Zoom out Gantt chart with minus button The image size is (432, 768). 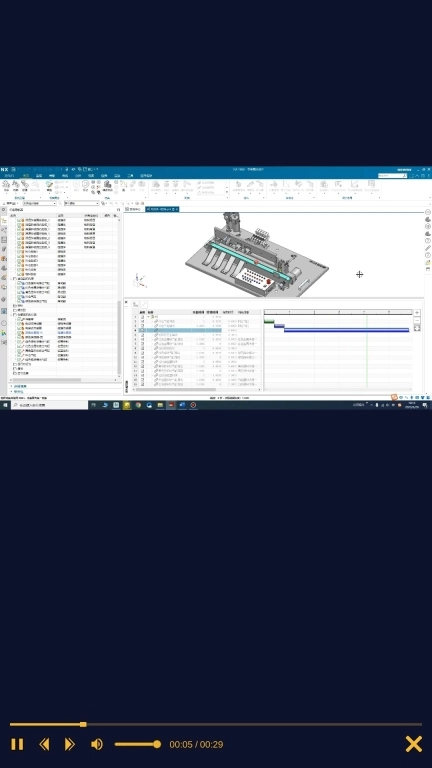[x=417, y=320]
